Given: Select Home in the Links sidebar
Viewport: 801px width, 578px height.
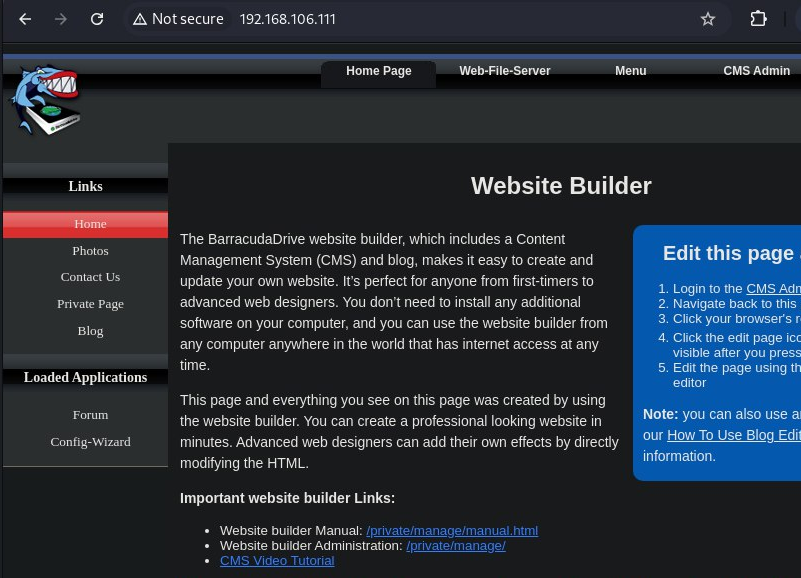Looking at the screenshot, I should [85, 224].
